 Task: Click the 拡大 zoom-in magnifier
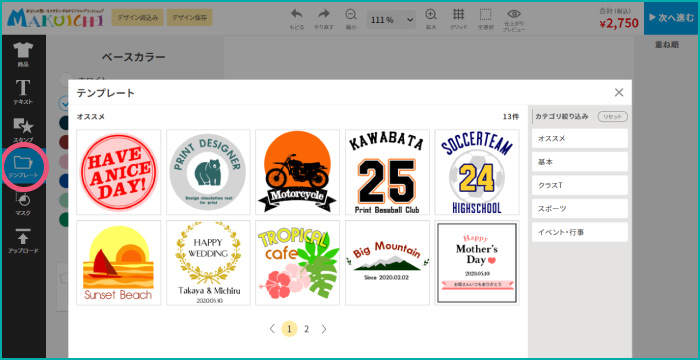[431, 19]
